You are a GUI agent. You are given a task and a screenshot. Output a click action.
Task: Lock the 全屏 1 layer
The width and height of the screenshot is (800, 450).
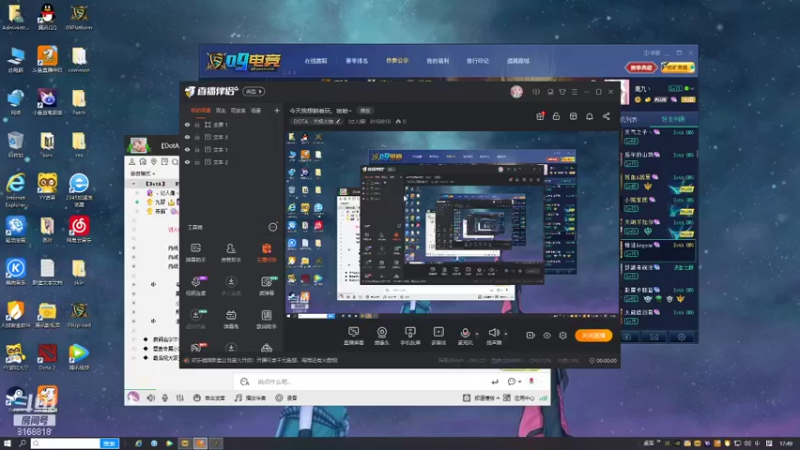click(x=197, y=124)
